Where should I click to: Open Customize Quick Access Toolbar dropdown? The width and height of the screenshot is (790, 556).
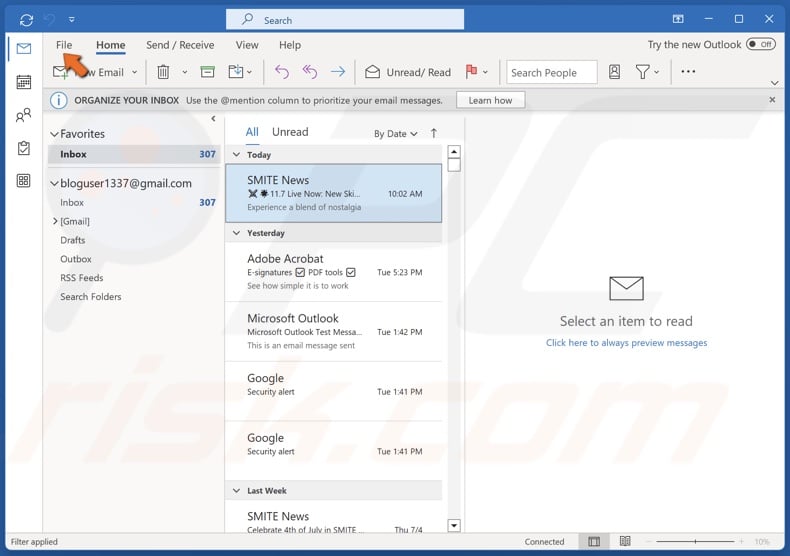(x=72, y=20)
